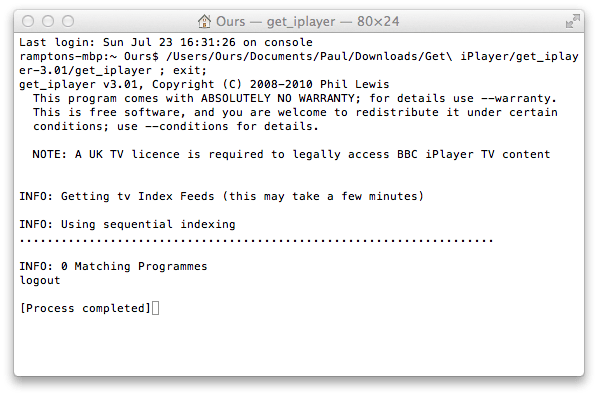Screen dimensions: 598x396
Task: Zoom the Terminal window using third button
Action: click(x=68, y=21)
